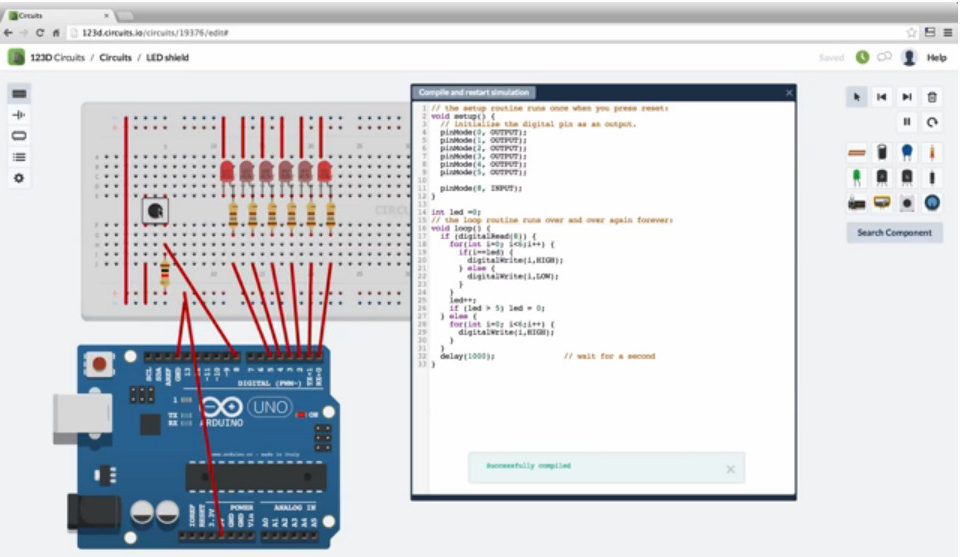Click the trash delete icon
Image resolution: width=960 pixels, height=557 pixels.
[932, 97]
